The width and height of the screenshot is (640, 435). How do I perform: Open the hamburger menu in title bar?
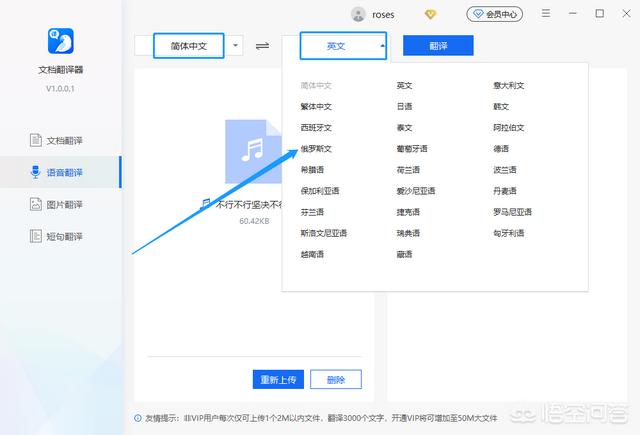pyautogui.click(x=545, y=15)
